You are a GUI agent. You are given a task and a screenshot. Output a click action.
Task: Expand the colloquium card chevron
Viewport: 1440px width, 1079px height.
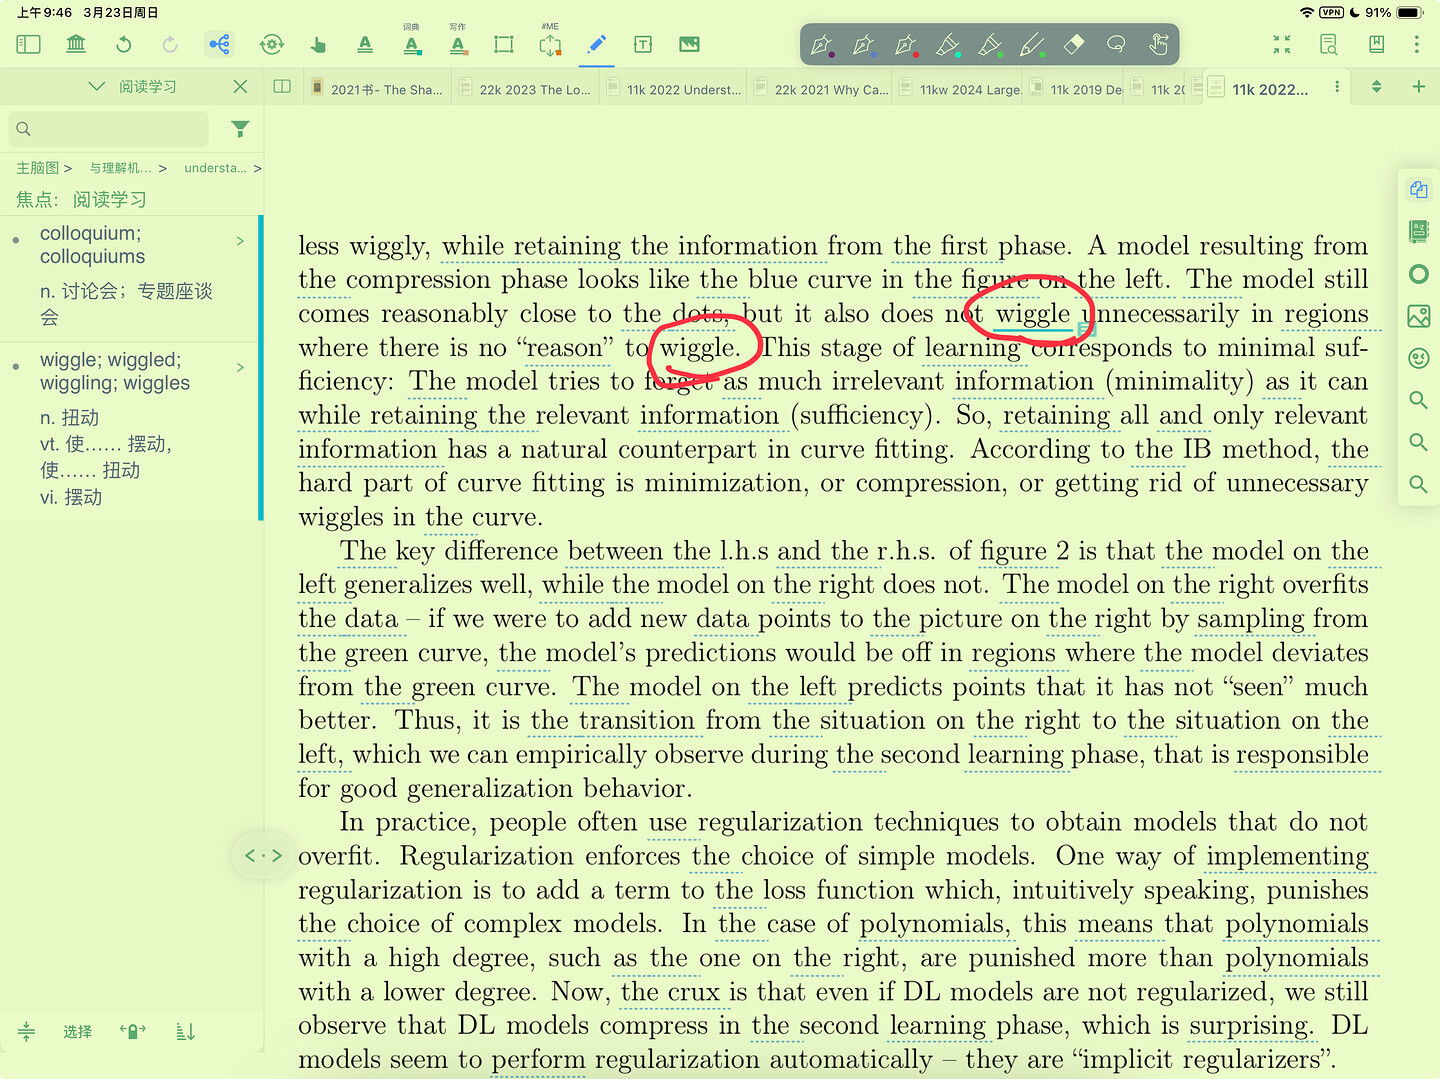point(240,241)
